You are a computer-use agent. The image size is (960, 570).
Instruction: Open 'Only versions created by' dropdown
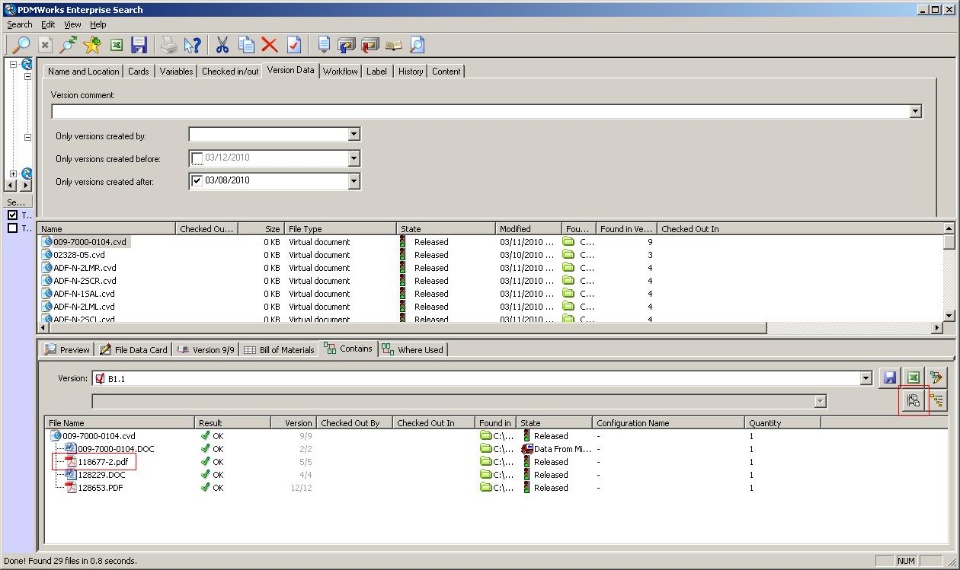(x=353, y=134)
